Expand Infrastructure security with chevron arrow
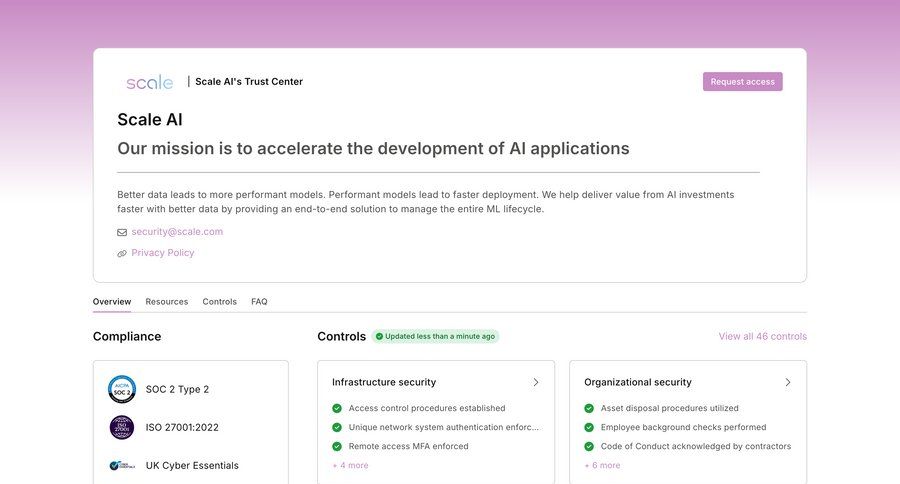This screenshot has height=484, width=900. coord(536,382)
